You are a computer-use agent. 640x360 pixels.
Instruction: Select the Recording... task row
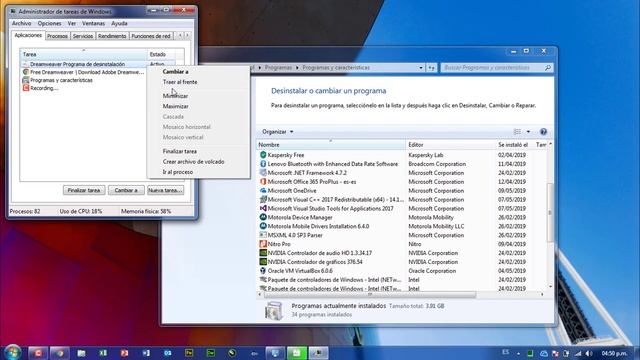click(x=84, y=88)
